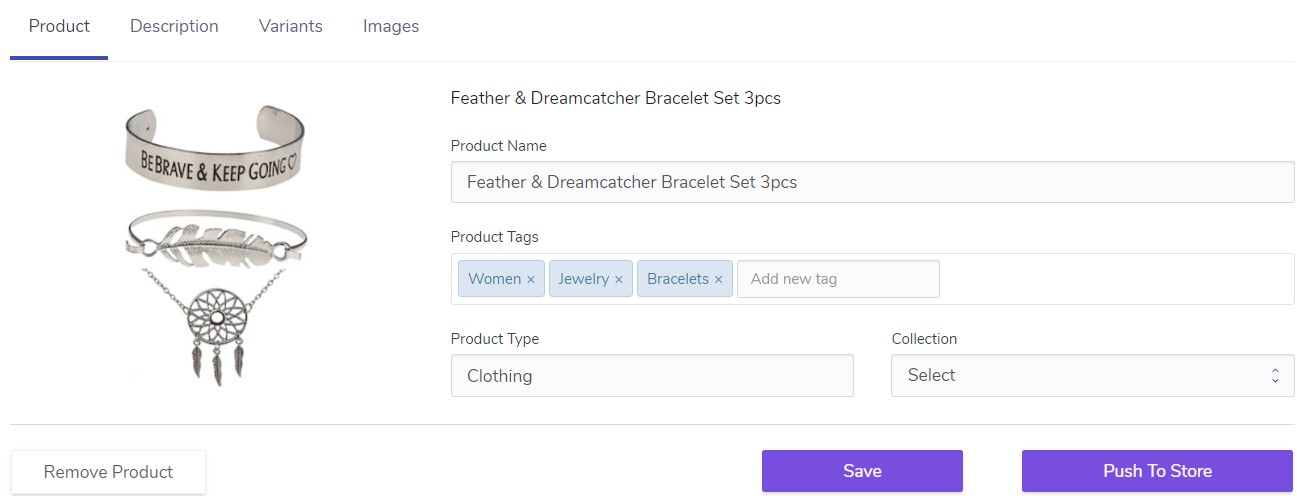Open the Description tab
Image resolution: width=1297 pixels, height=496 pixels.
point(174,27)
